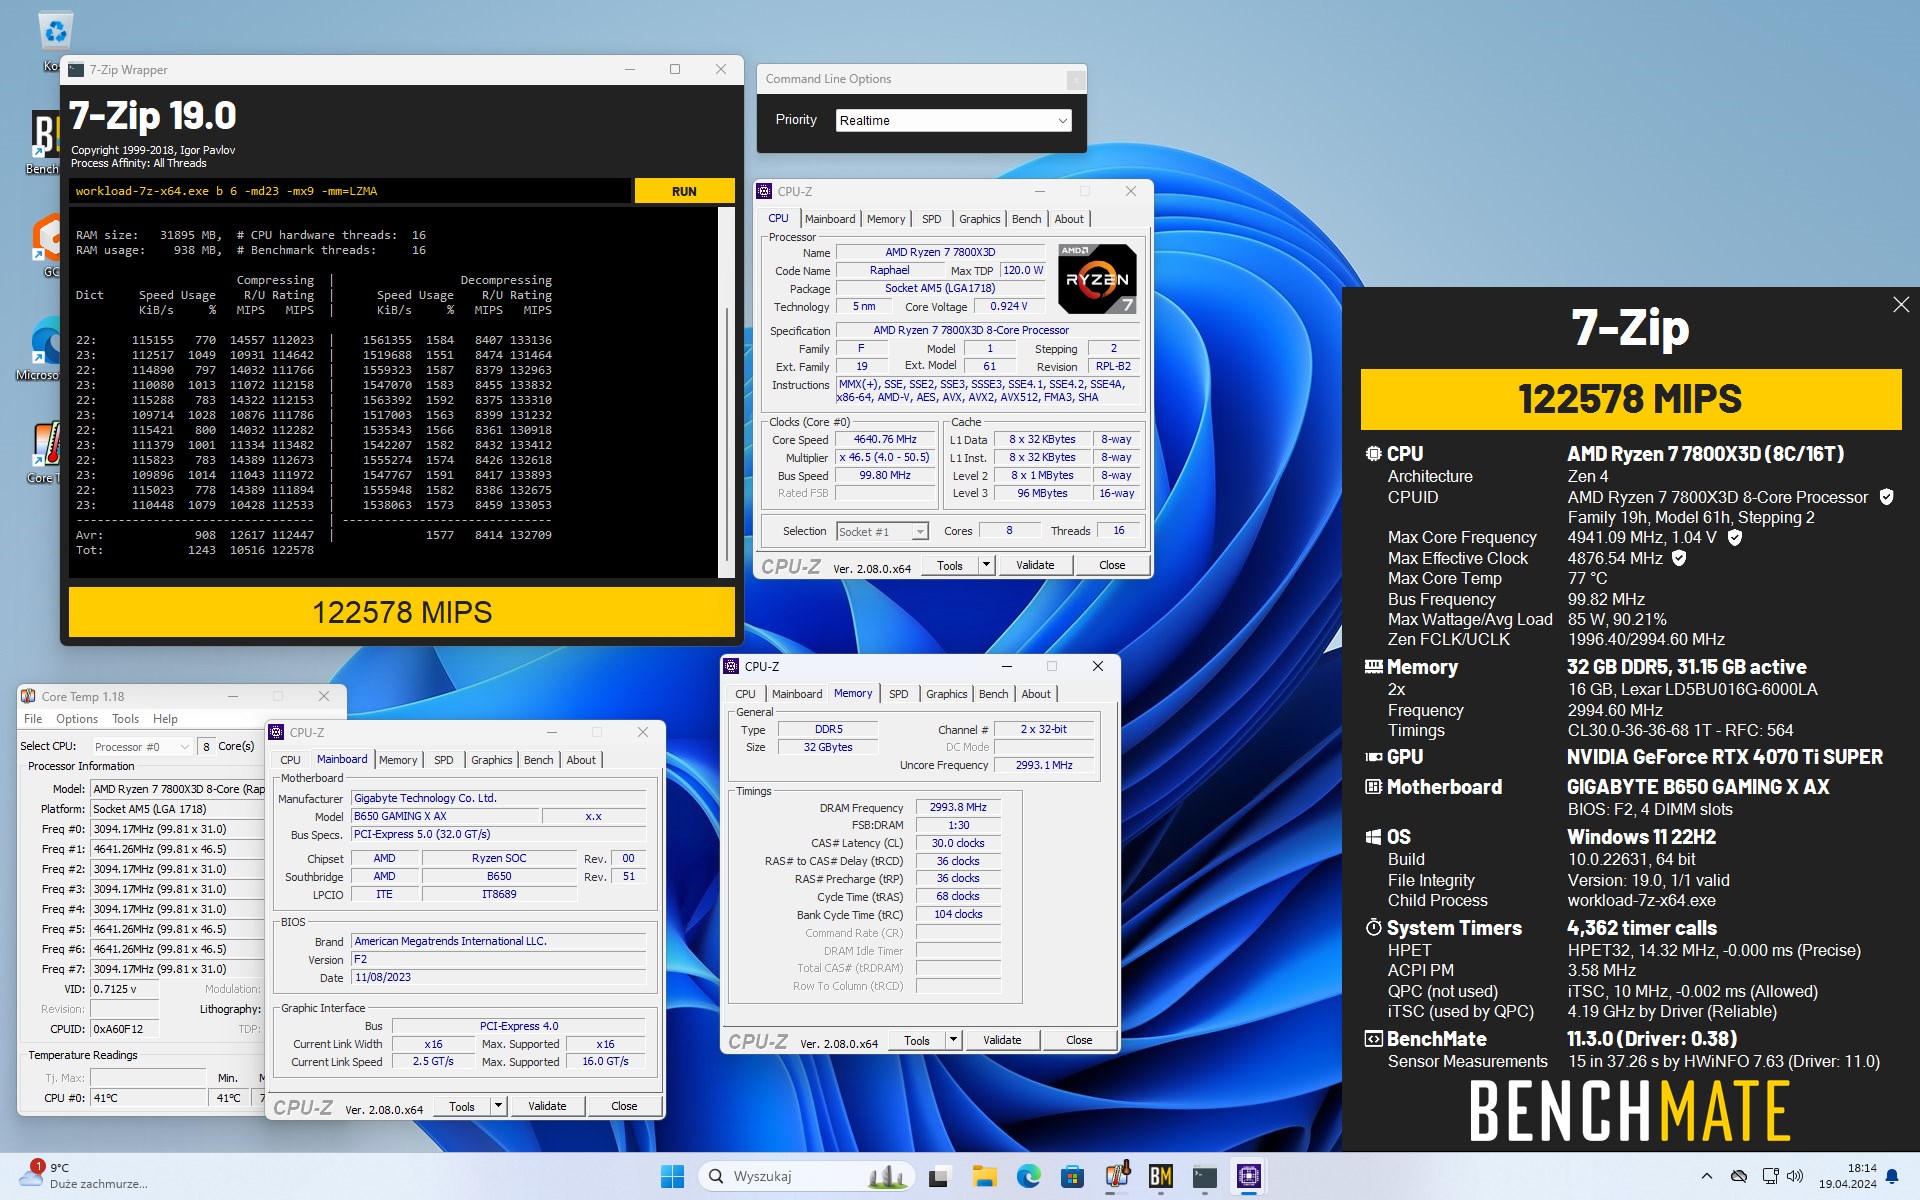Click the Core Speed value 4640.76 MHz
1920x1200 pixels.
point(885,439)
